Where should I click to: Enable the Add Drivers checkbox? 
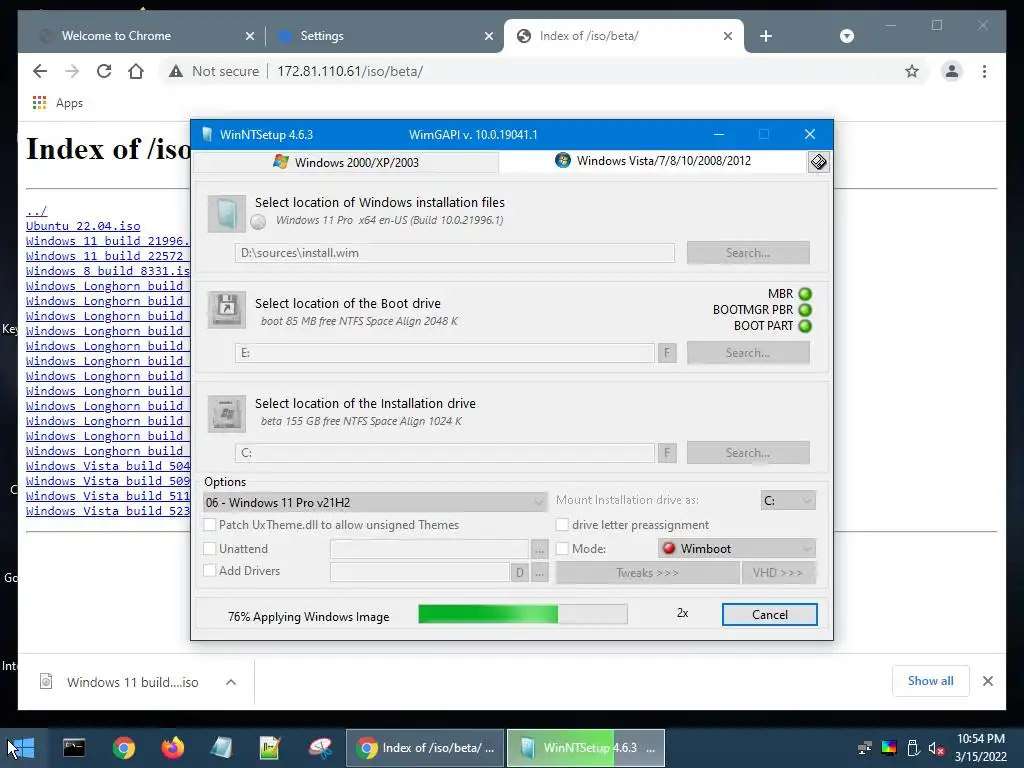click(210, 570)
